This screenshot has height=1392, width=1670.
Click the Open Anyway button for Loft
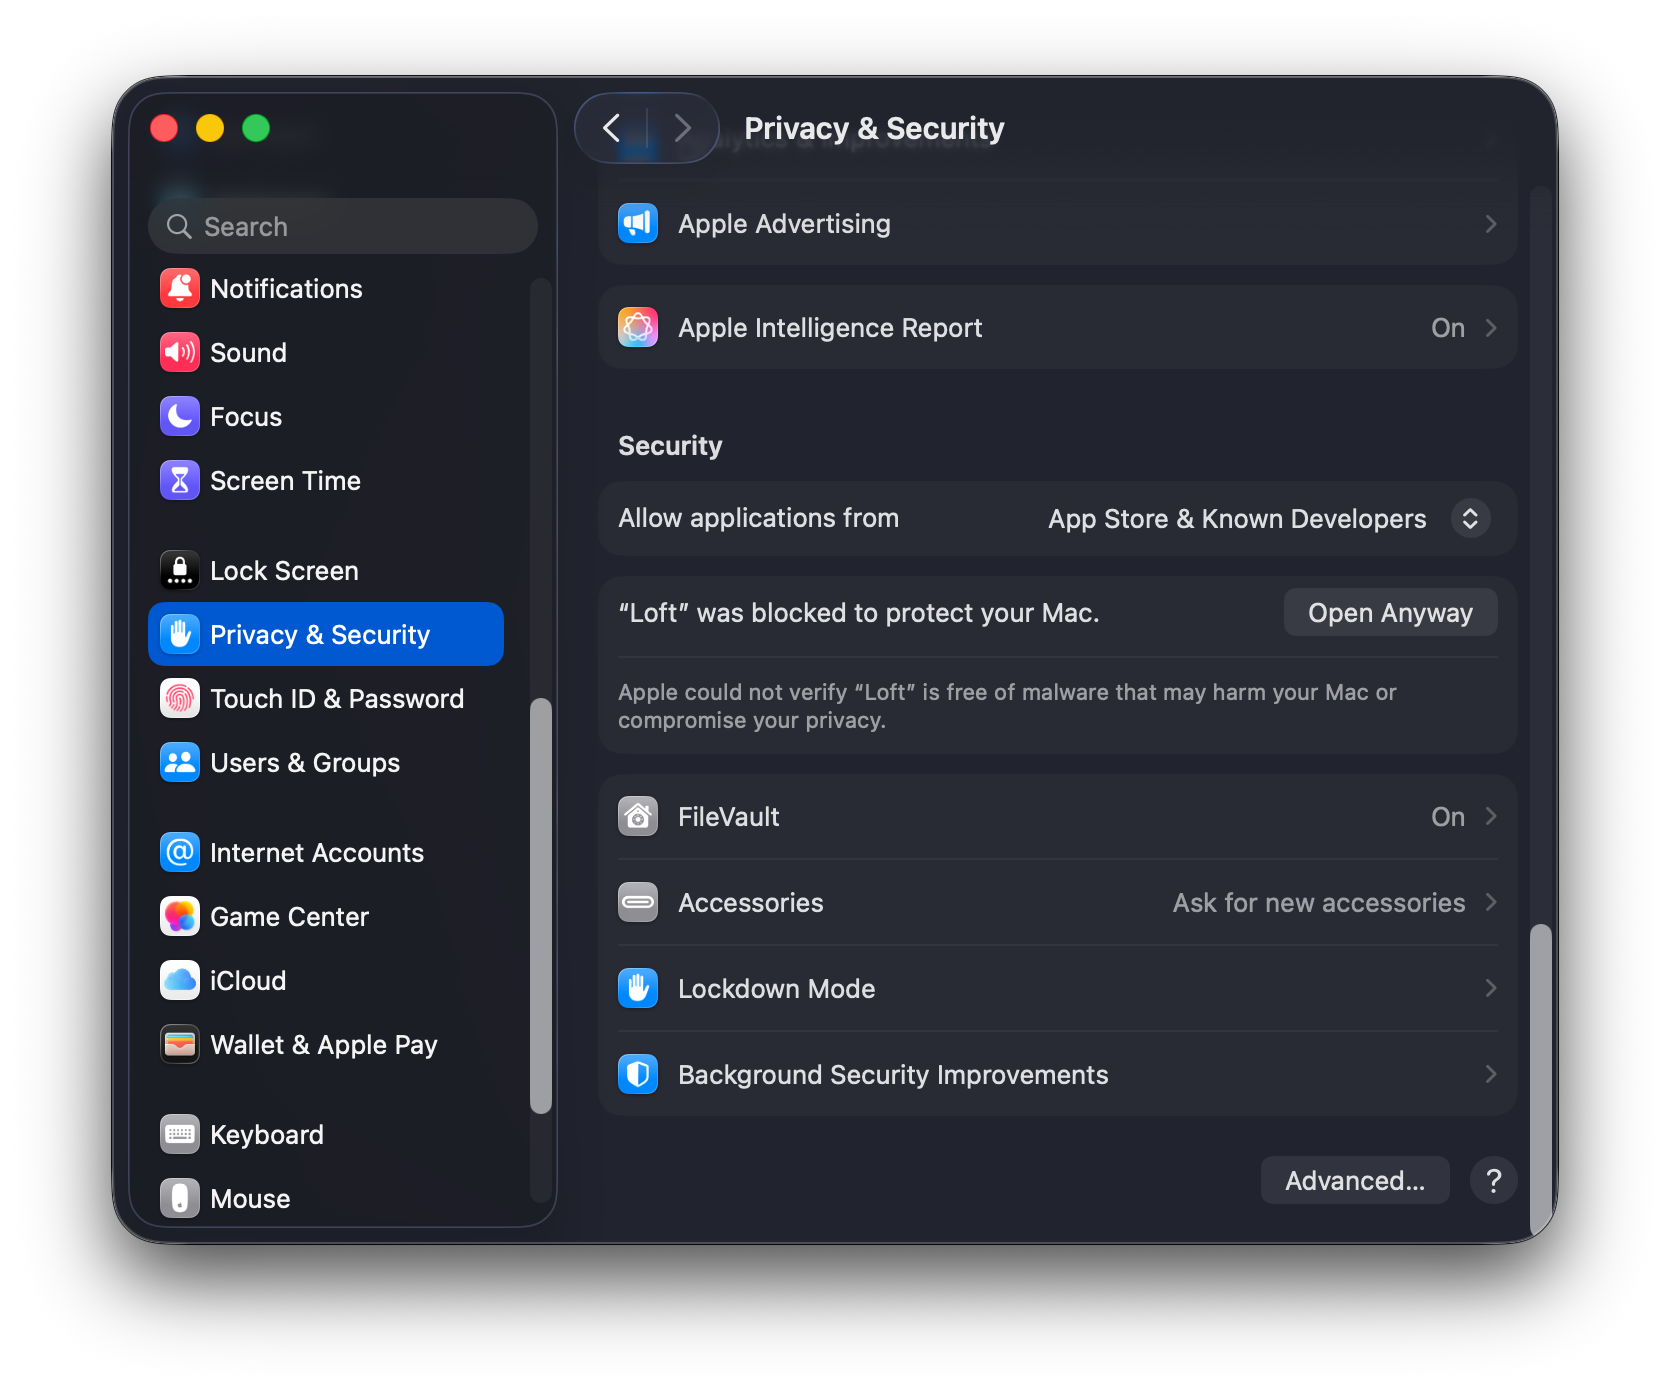tap(1390, 612)
